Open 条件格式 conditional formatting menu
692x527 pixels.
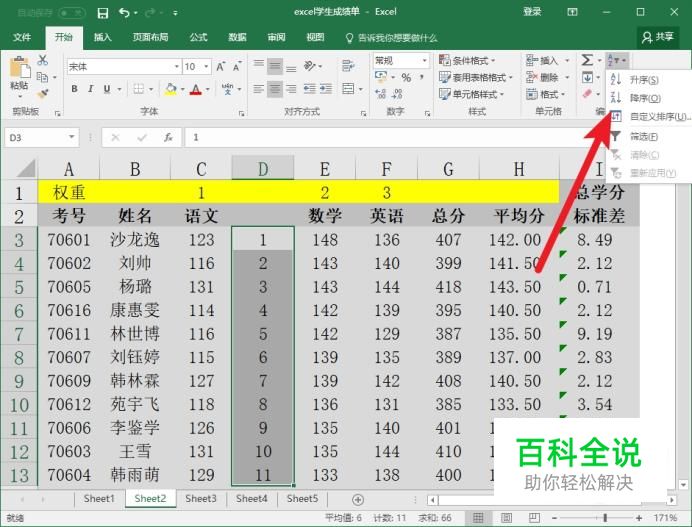coord(467,60)
